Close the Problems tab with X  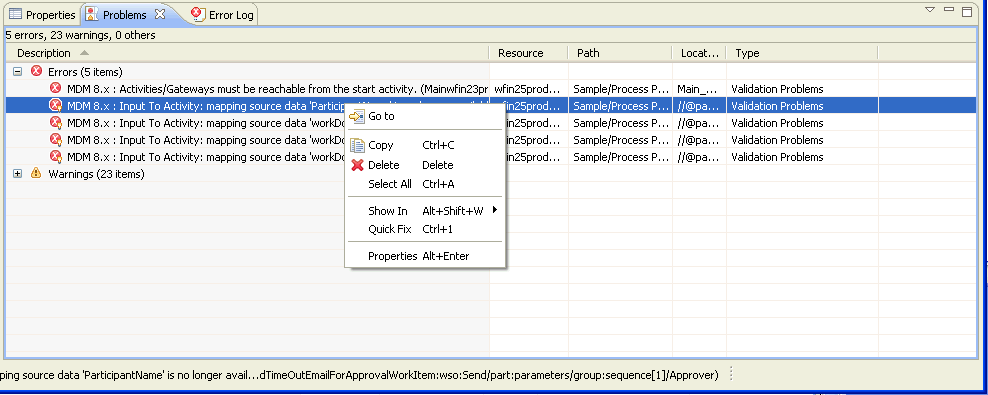click(160, 14)
